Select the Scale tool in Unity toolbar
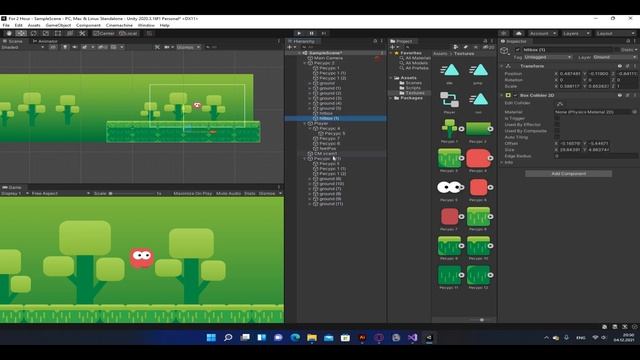The image size is (640, 360). click(x=46, y=33)
